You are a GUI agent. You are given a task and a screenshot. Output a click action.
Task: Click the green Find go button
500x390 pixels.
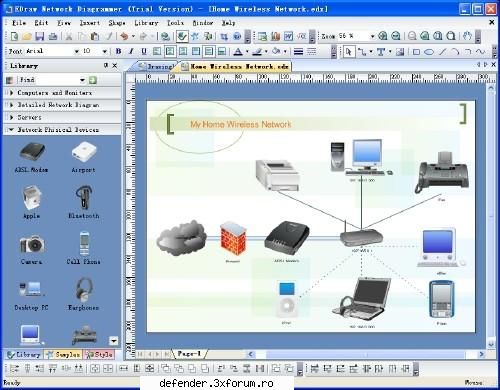tap(93, 80)
